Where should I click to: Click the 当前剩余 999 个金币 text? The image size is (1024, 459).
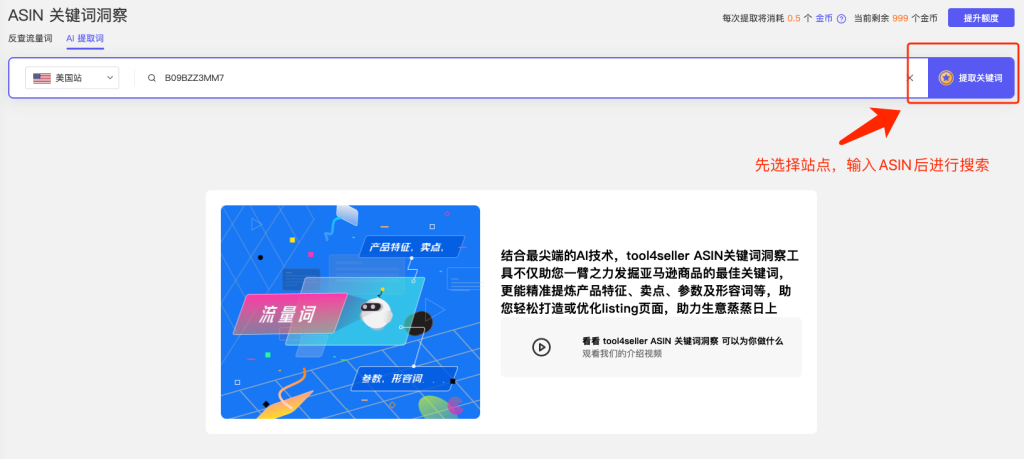[x=895, y=19]
